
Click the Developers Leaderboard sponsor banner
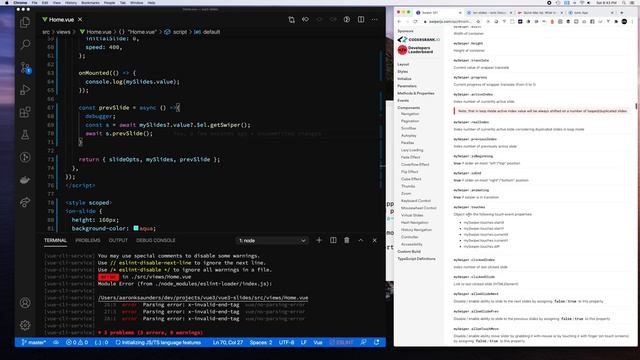[416, 50]
